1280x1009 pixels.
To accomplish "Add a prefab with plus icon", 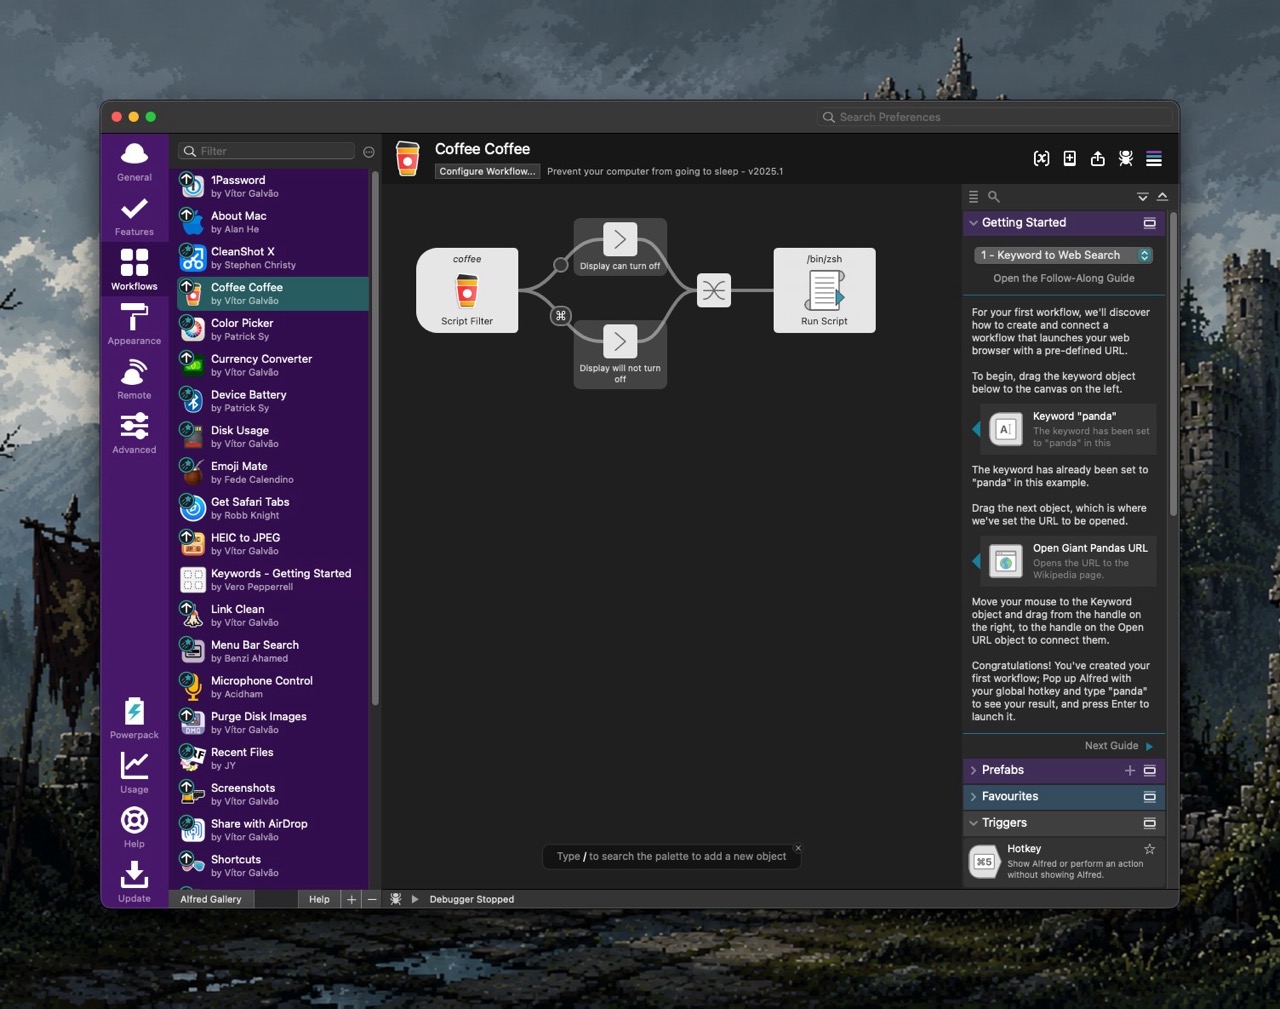I will (x=1130, y=770).
